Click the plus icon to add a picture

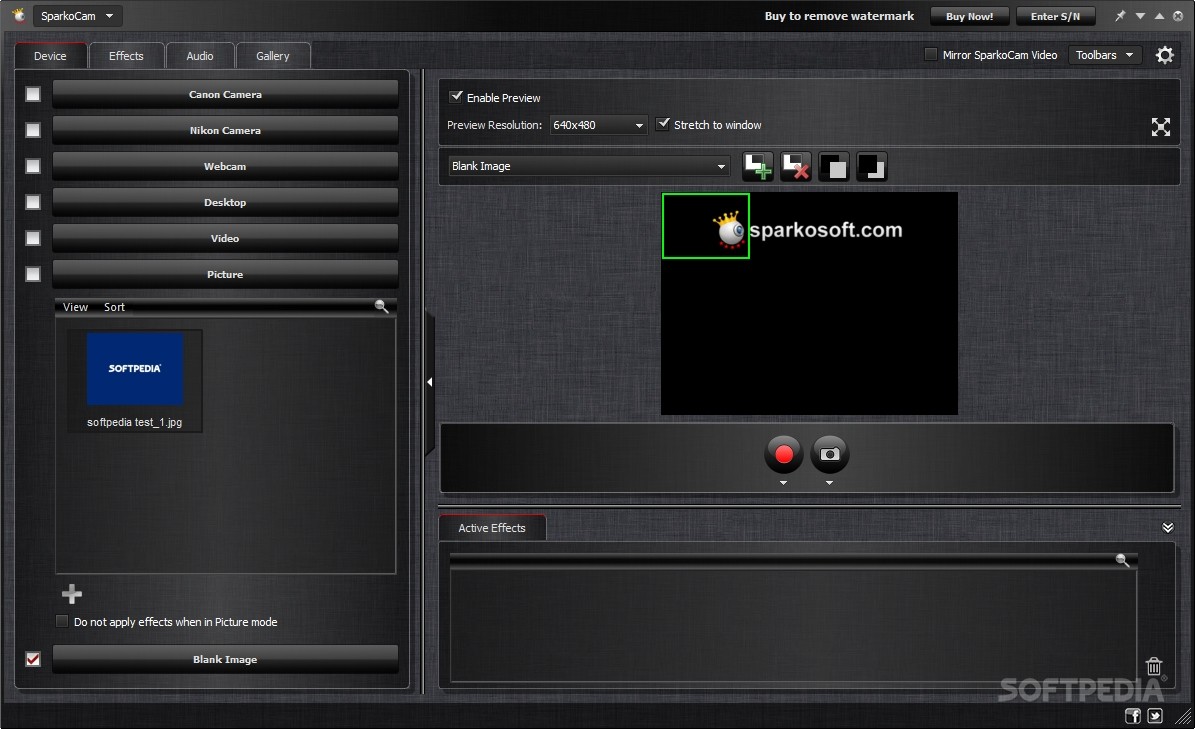click(72, 593)
